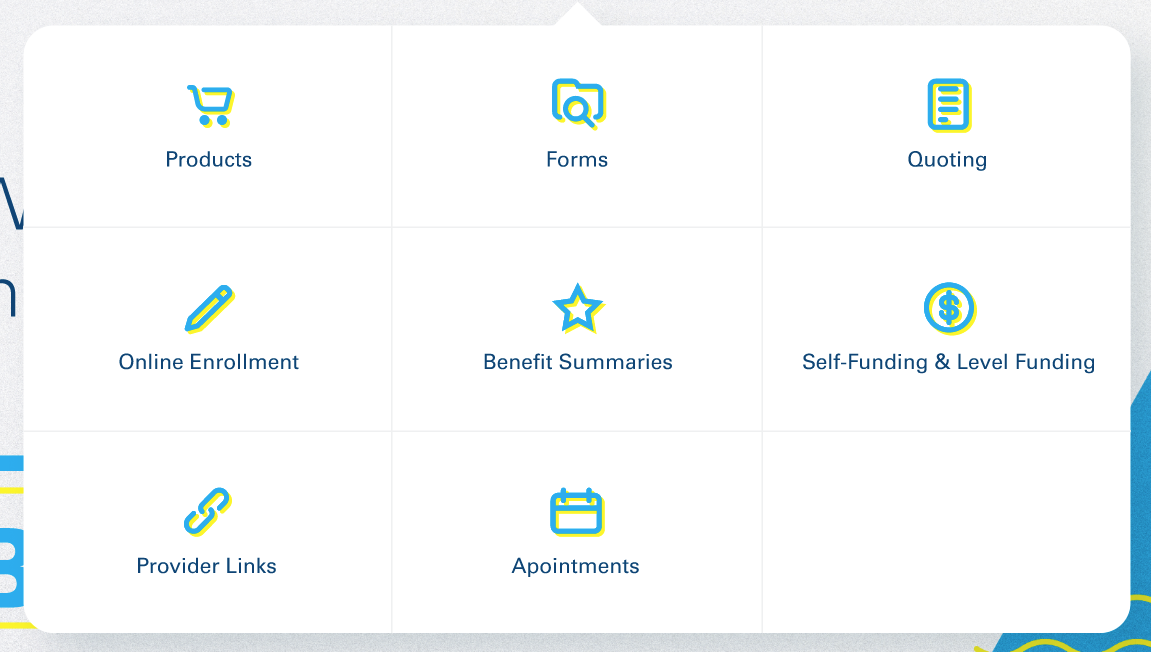Open the dollar sign Self-Funding icon
This screenshot has width=1151, height=652.
pos(949,308)
